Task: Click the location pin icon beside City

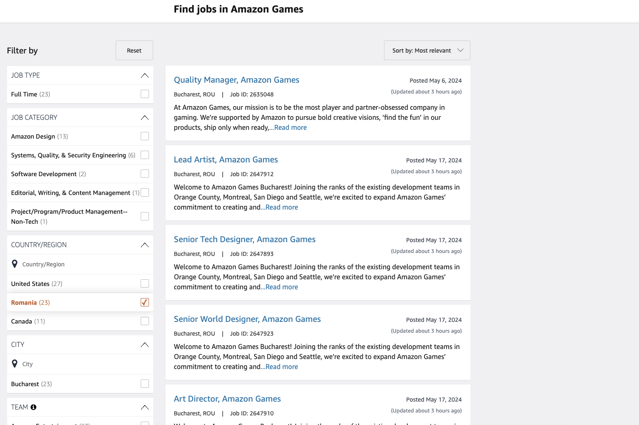Action: pyautogui.click(x=15, y=363)
